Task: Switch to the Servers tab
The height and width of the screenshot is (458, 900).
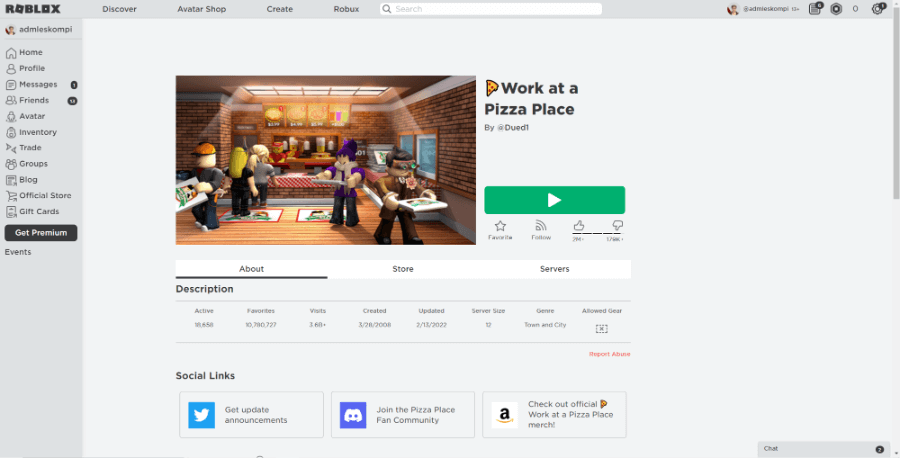Action: point(554,269)
